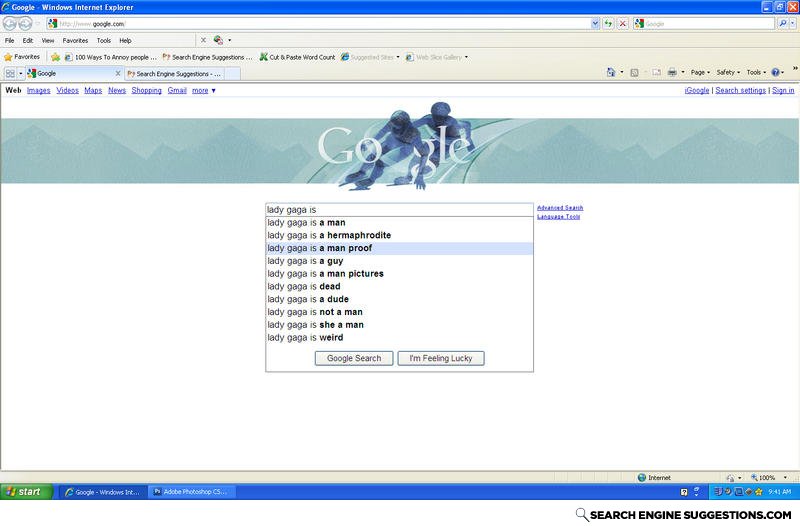Viewport: 800px width, 526px height.
Task: Click the protected mode icon in status bar
Action: (x=730, y=478)
